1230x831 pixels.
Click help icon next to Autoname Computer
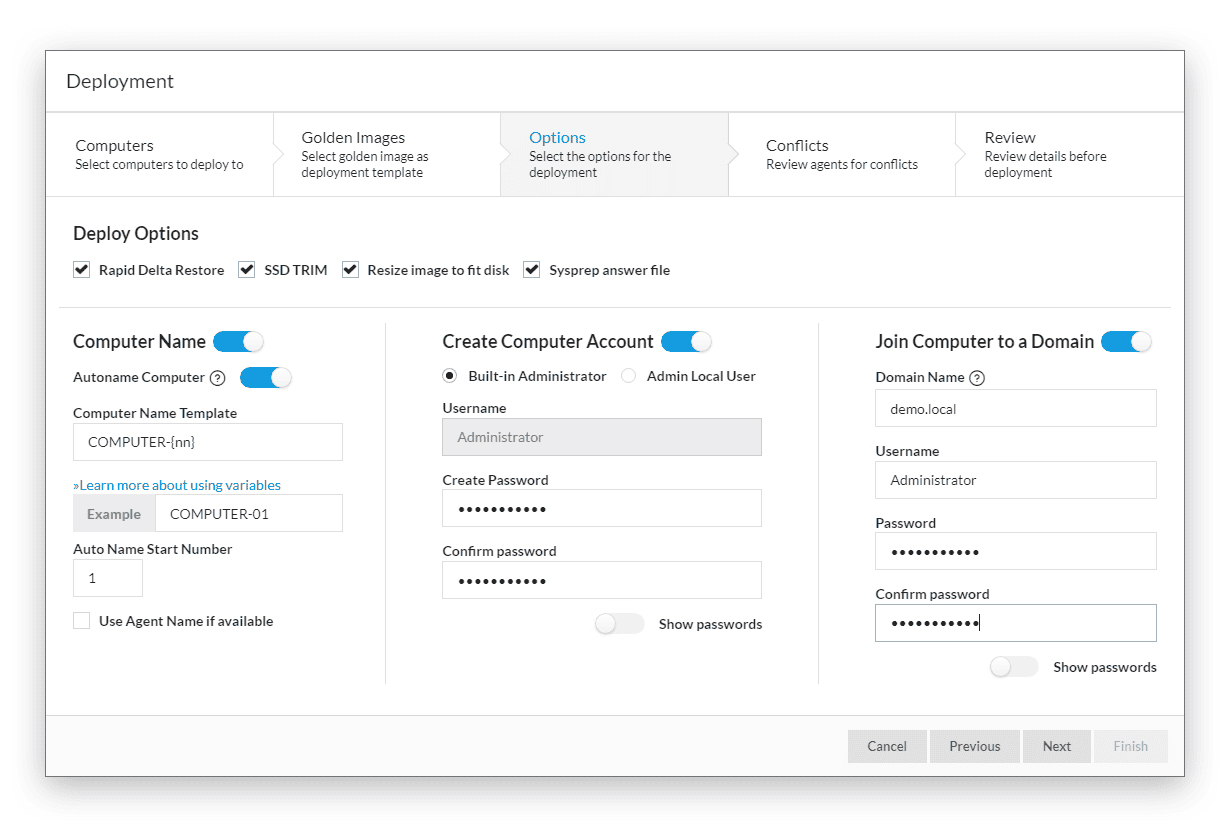[x=218, y=378]
